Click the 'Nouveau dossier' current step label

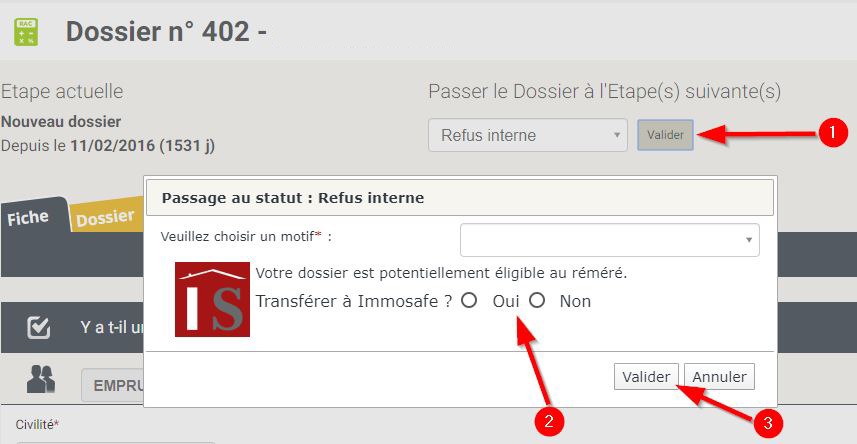[61, 121]
